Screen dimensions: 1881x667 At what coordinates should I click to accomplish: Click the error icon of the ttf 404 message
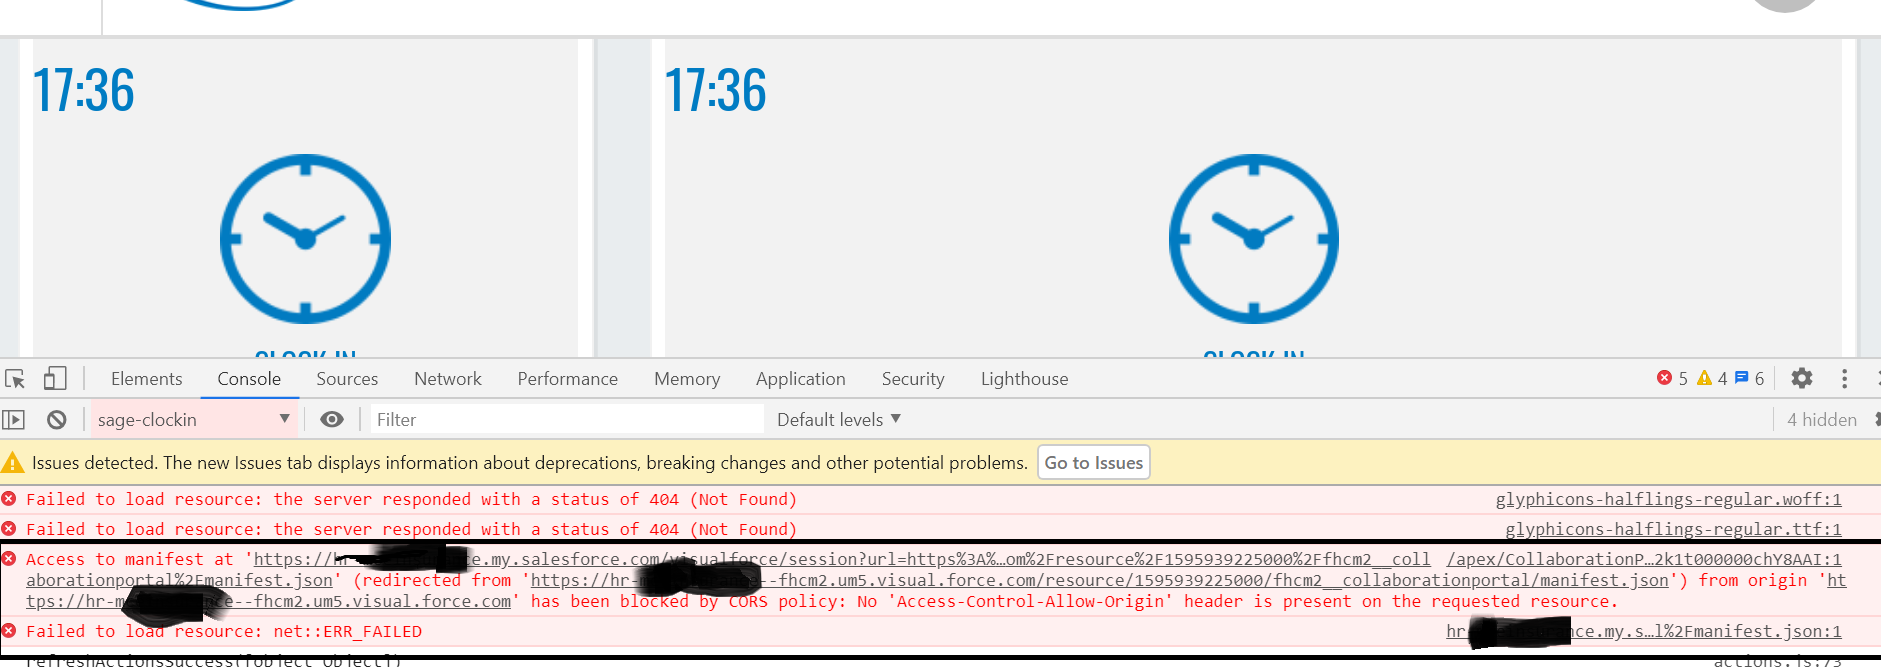point(9,529)
